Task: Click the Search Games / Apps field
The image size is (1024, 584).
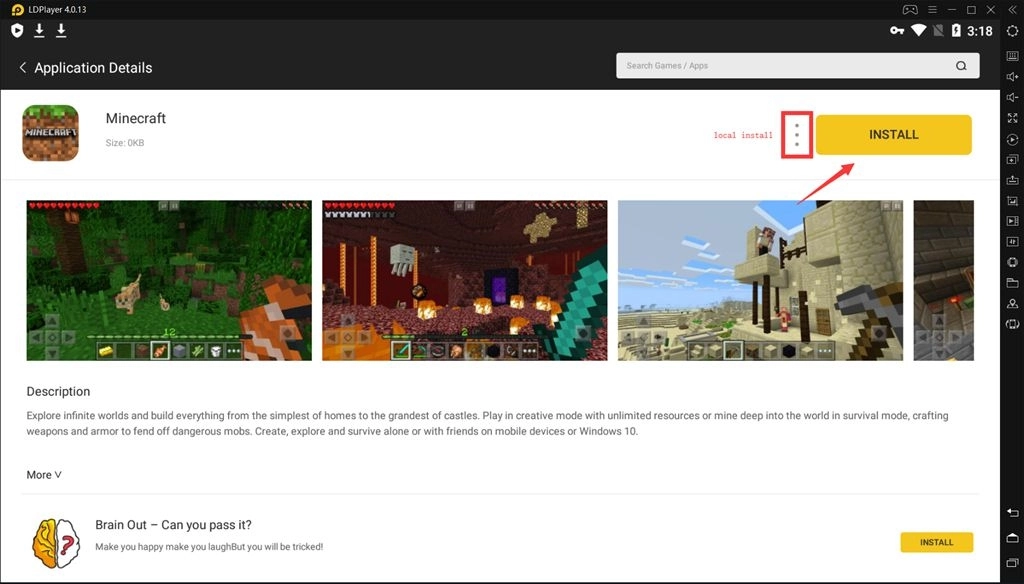Action: [790, 64]
